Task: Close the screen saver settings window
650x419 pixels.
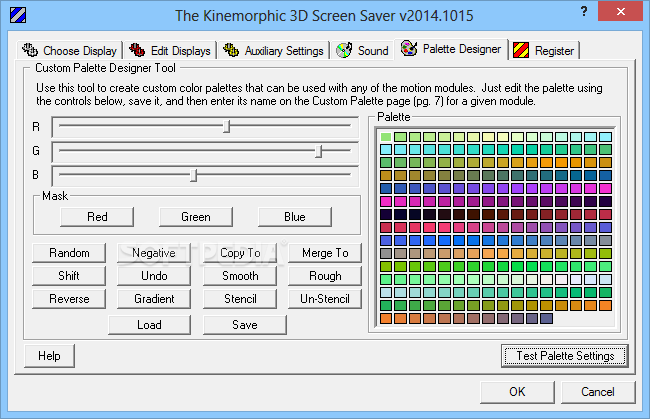Action: click(x=621, y=11)
